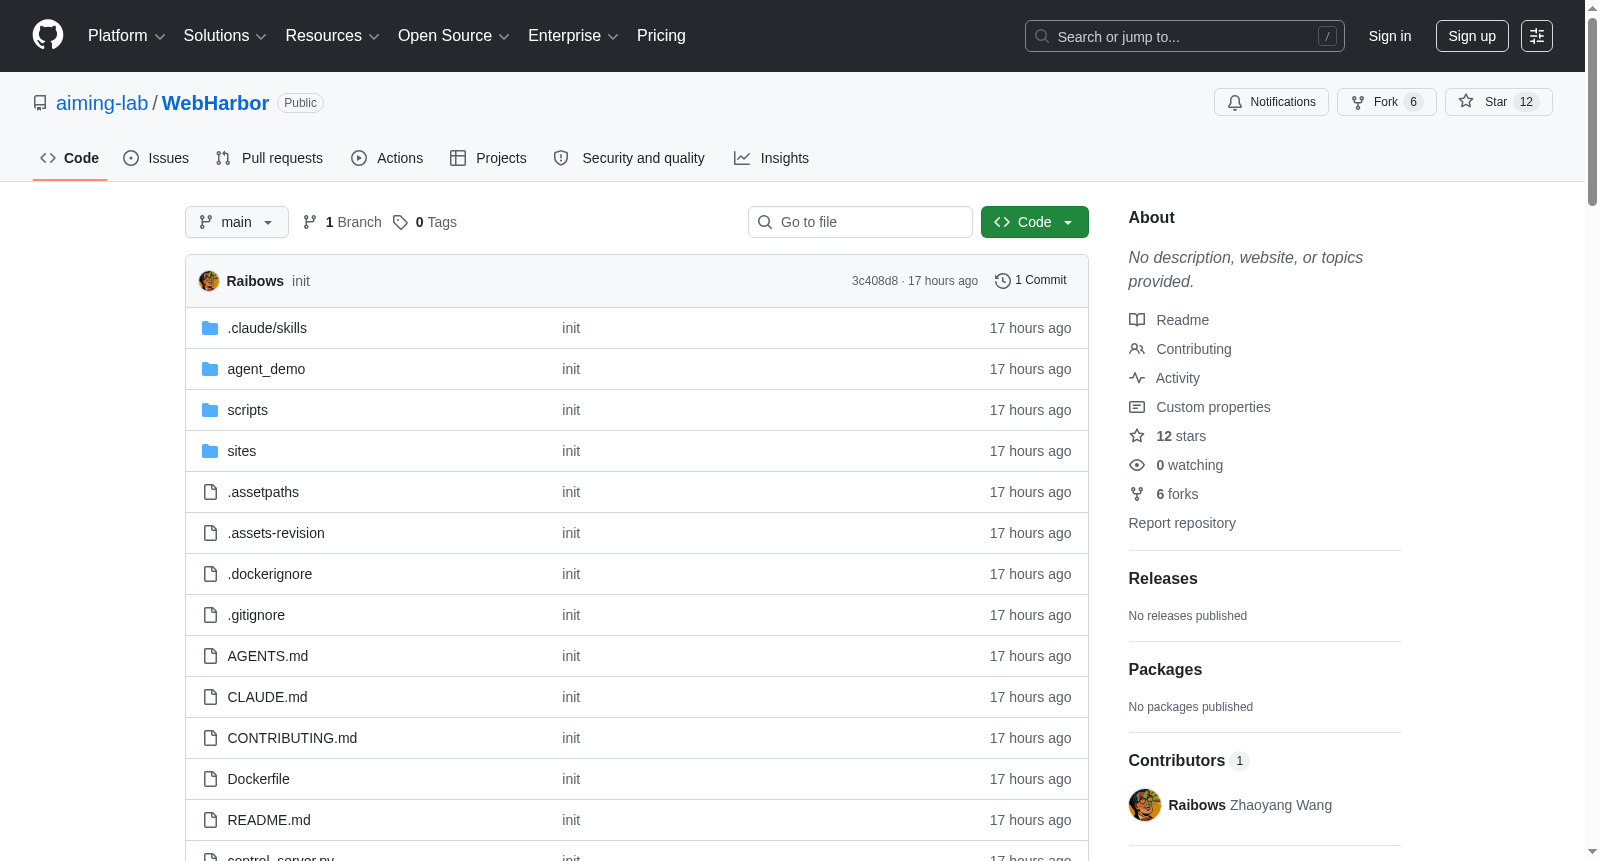Open the CLAUDE.md file

tap(267, 697)
